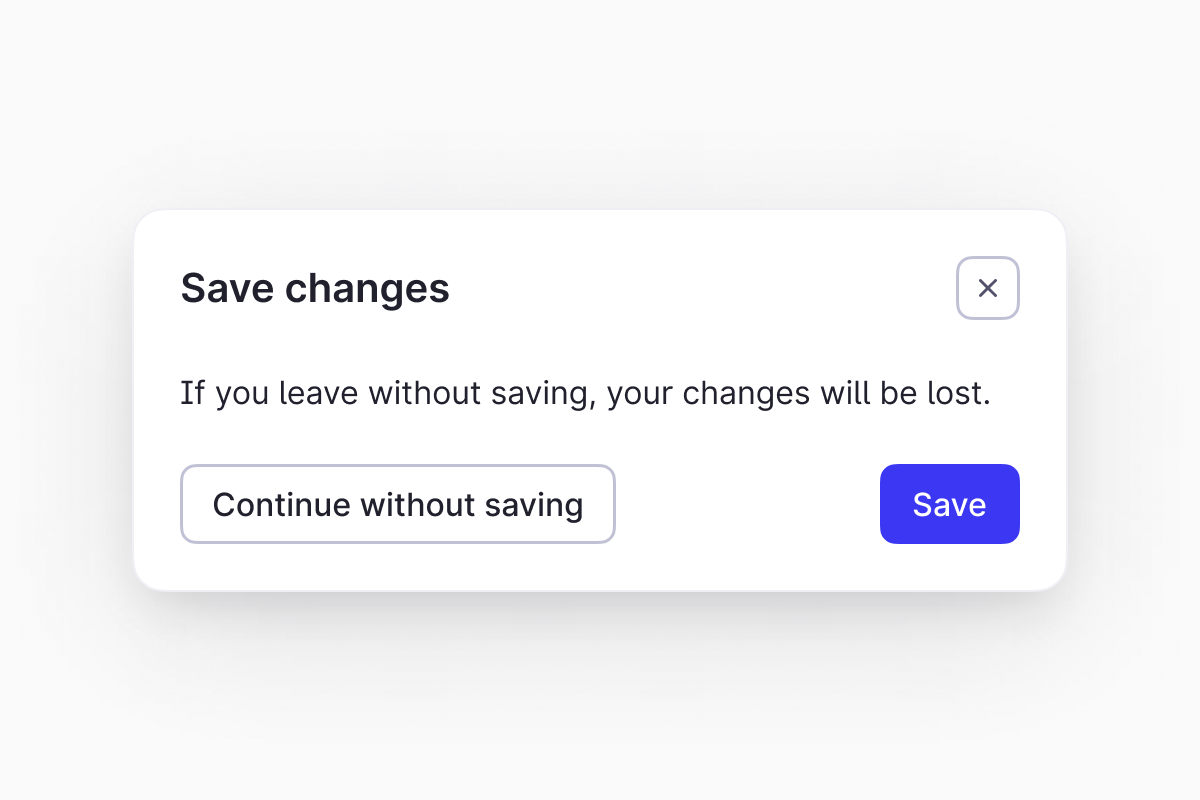Discard changes via Continue without saving
The width and height of the screenshot is (1200, 800).
[x=398, y=504]
